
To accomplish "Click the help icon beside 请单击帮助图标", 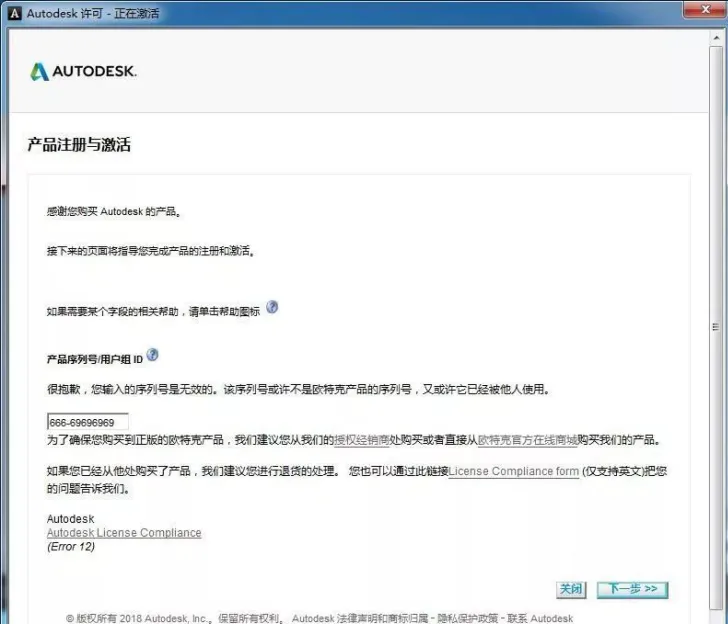I will point(272,307).
